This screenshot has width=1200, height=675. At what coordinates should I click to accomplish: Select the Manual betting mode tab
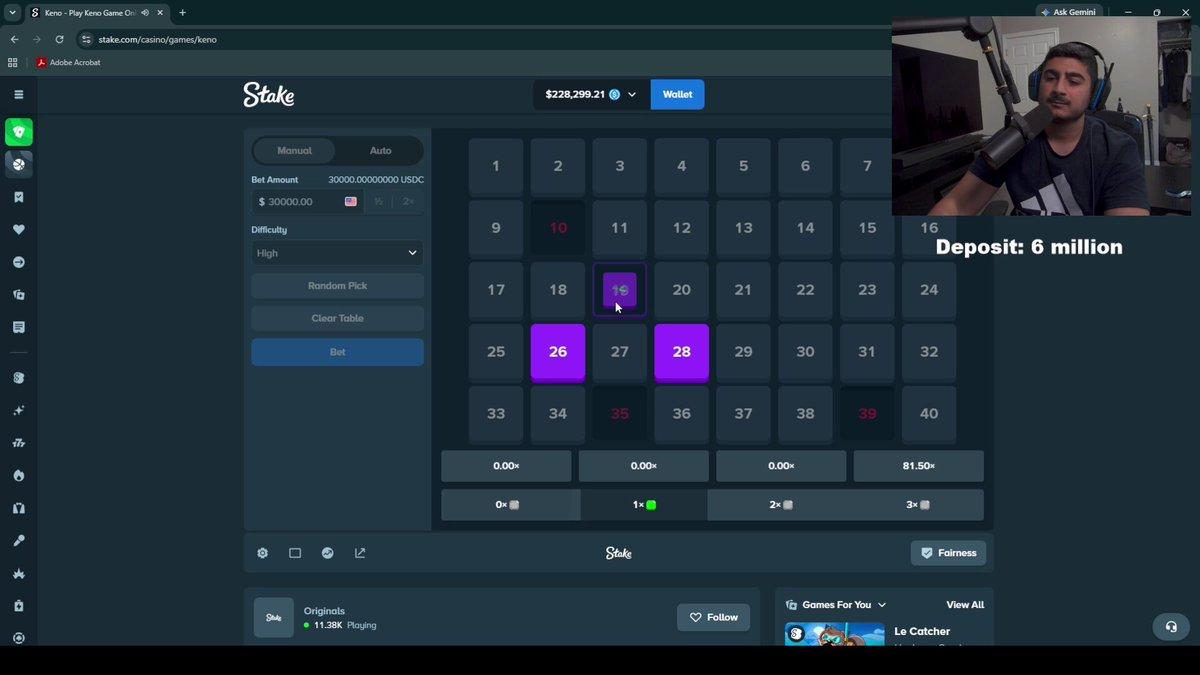(294, 151)
